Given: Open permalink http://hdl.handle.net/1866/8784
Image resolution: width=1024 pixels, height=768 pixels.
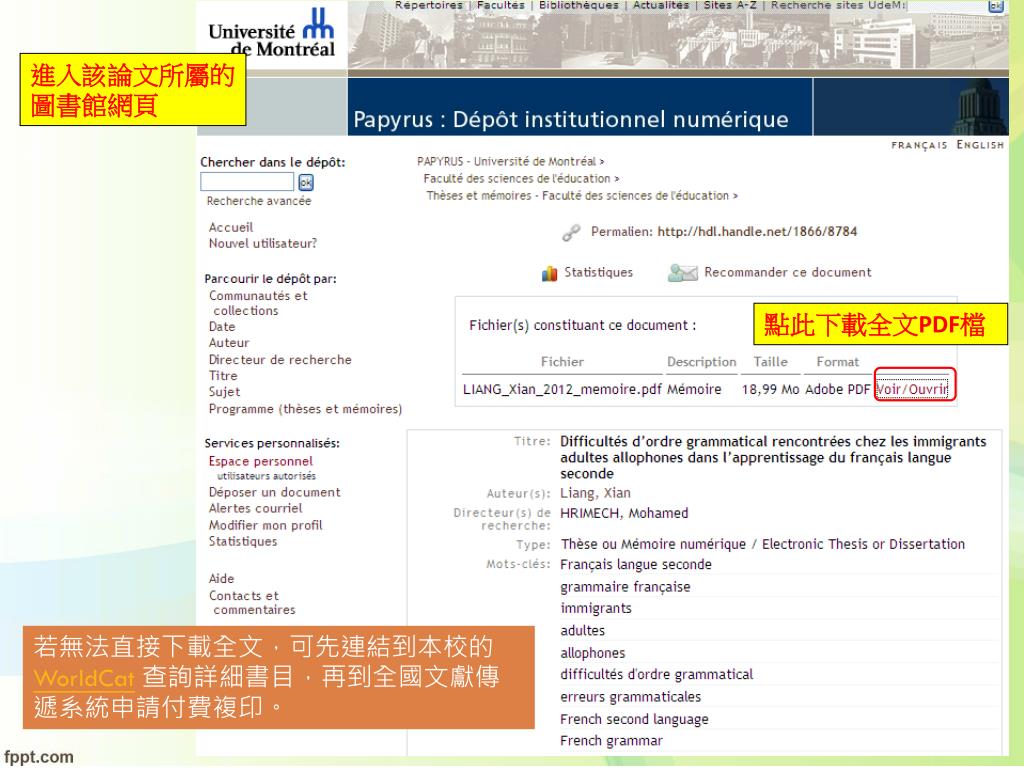Looking at the screenshot, I should 757,231.
